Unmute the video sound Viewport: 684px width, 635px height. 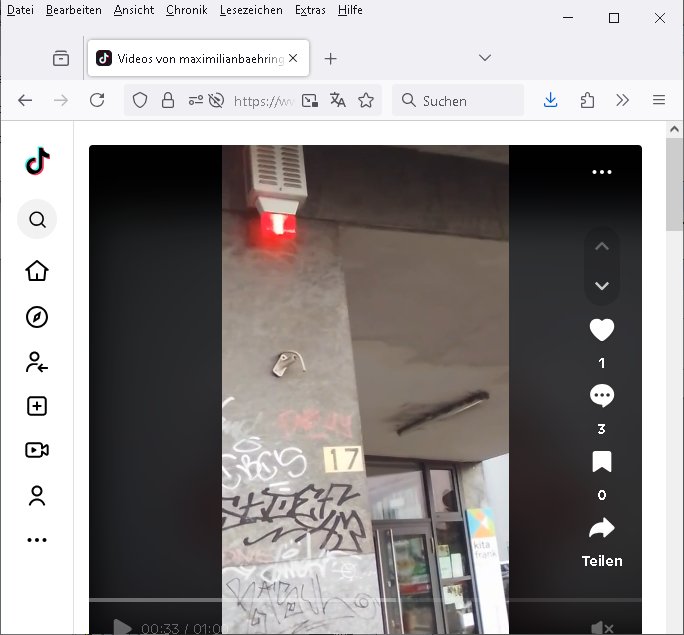tap(602, 627)
